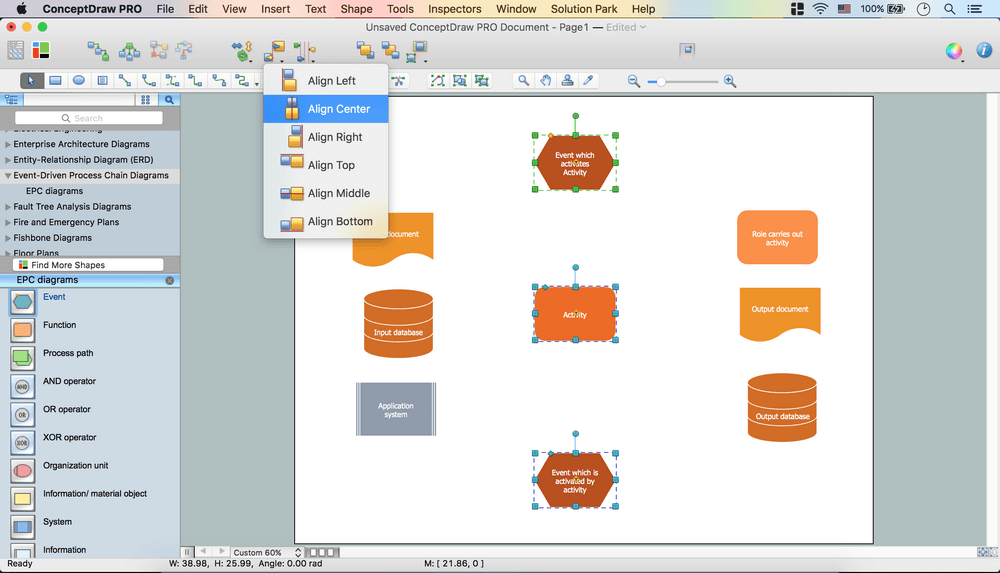This screenshot has height=573, width=1000.
Task: Pick the hand pan tool
Action: click(546, 81)
